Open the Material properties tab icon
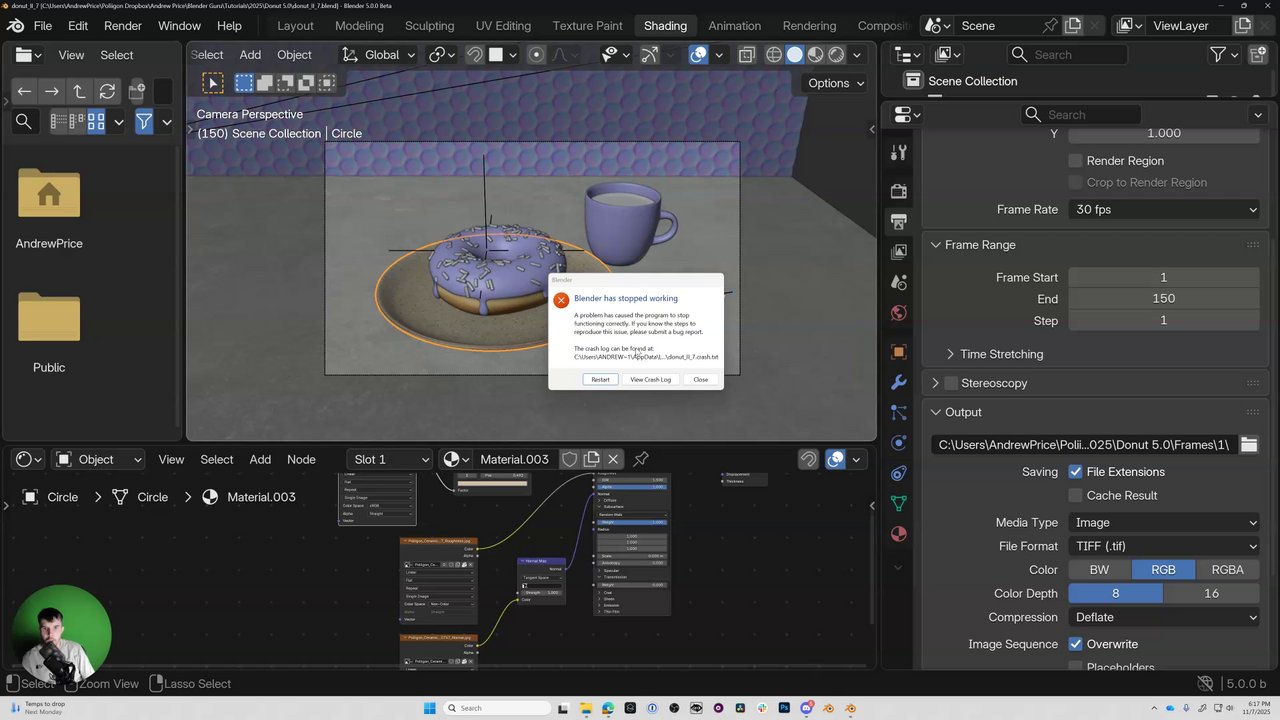 [x=898, y=534]
